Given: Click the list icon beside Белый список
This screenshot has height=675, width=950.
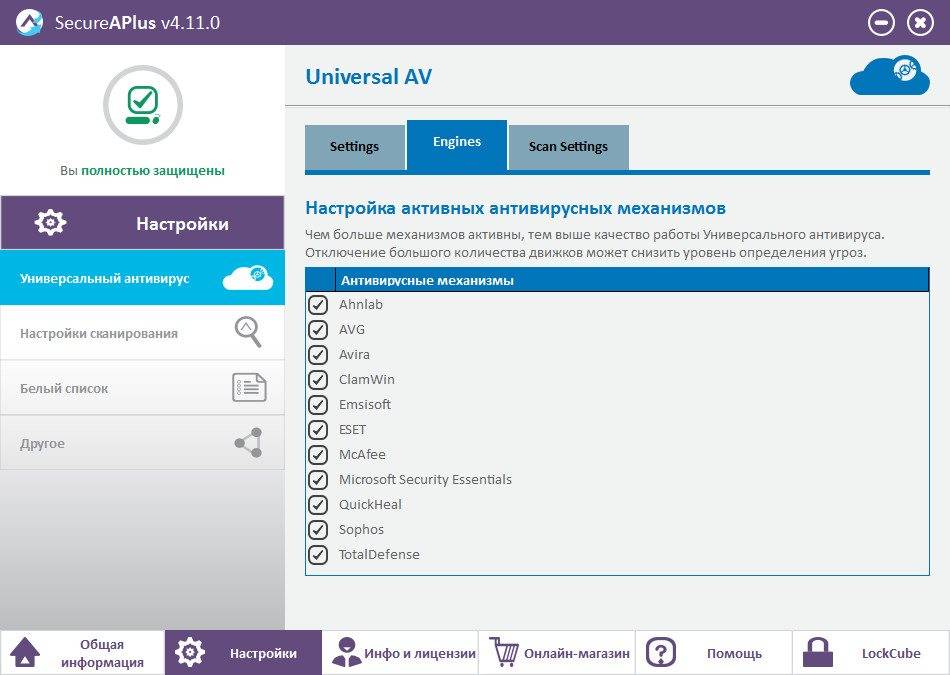Looking at the screenshot, I should tap(249, 387).
